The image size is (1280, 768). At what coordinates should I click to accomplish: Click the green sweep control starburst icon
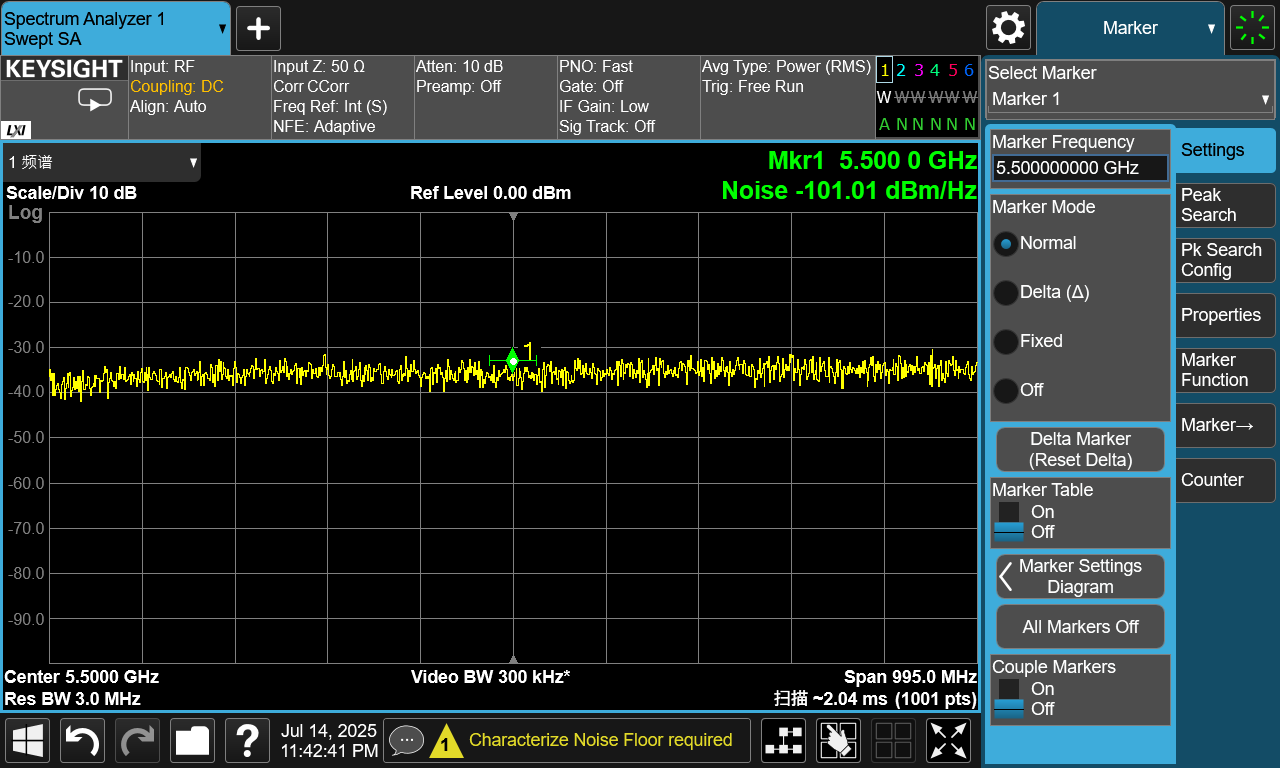coord(1252,28)
